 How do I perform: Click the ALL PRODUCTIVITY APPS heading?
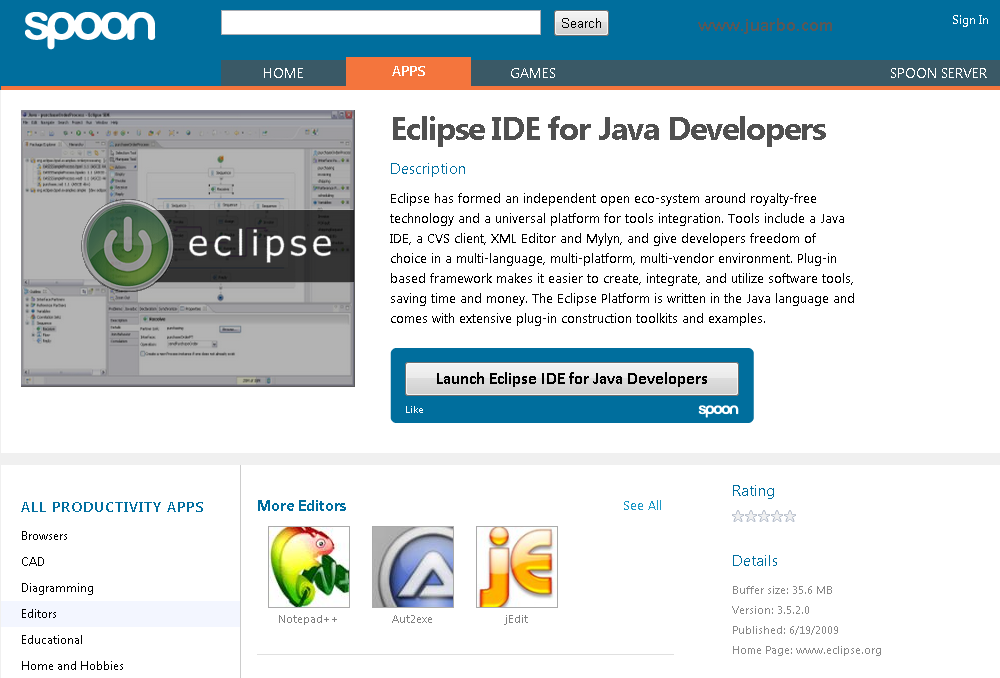coord(112,507)
